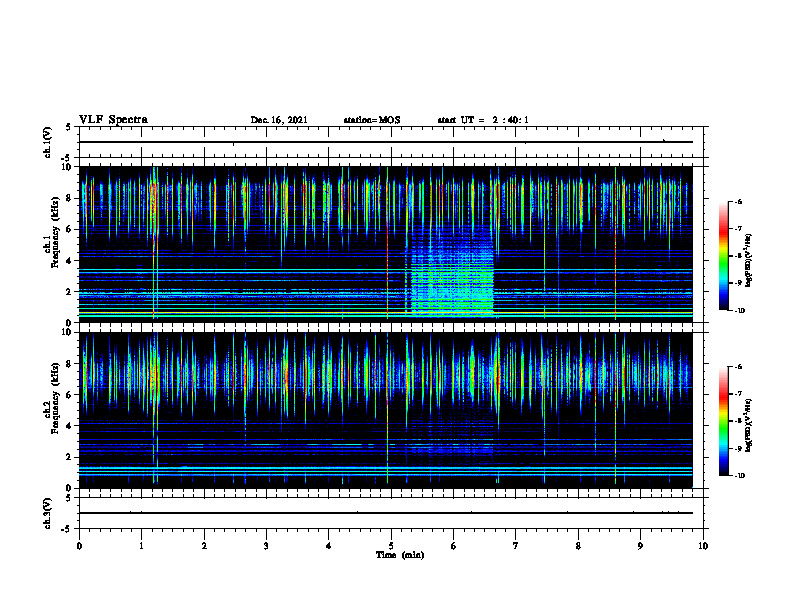This screenshot has height=612, width=792.
Task: Click time tick label "3" on the bottom axis
Action: pos(267,546)
